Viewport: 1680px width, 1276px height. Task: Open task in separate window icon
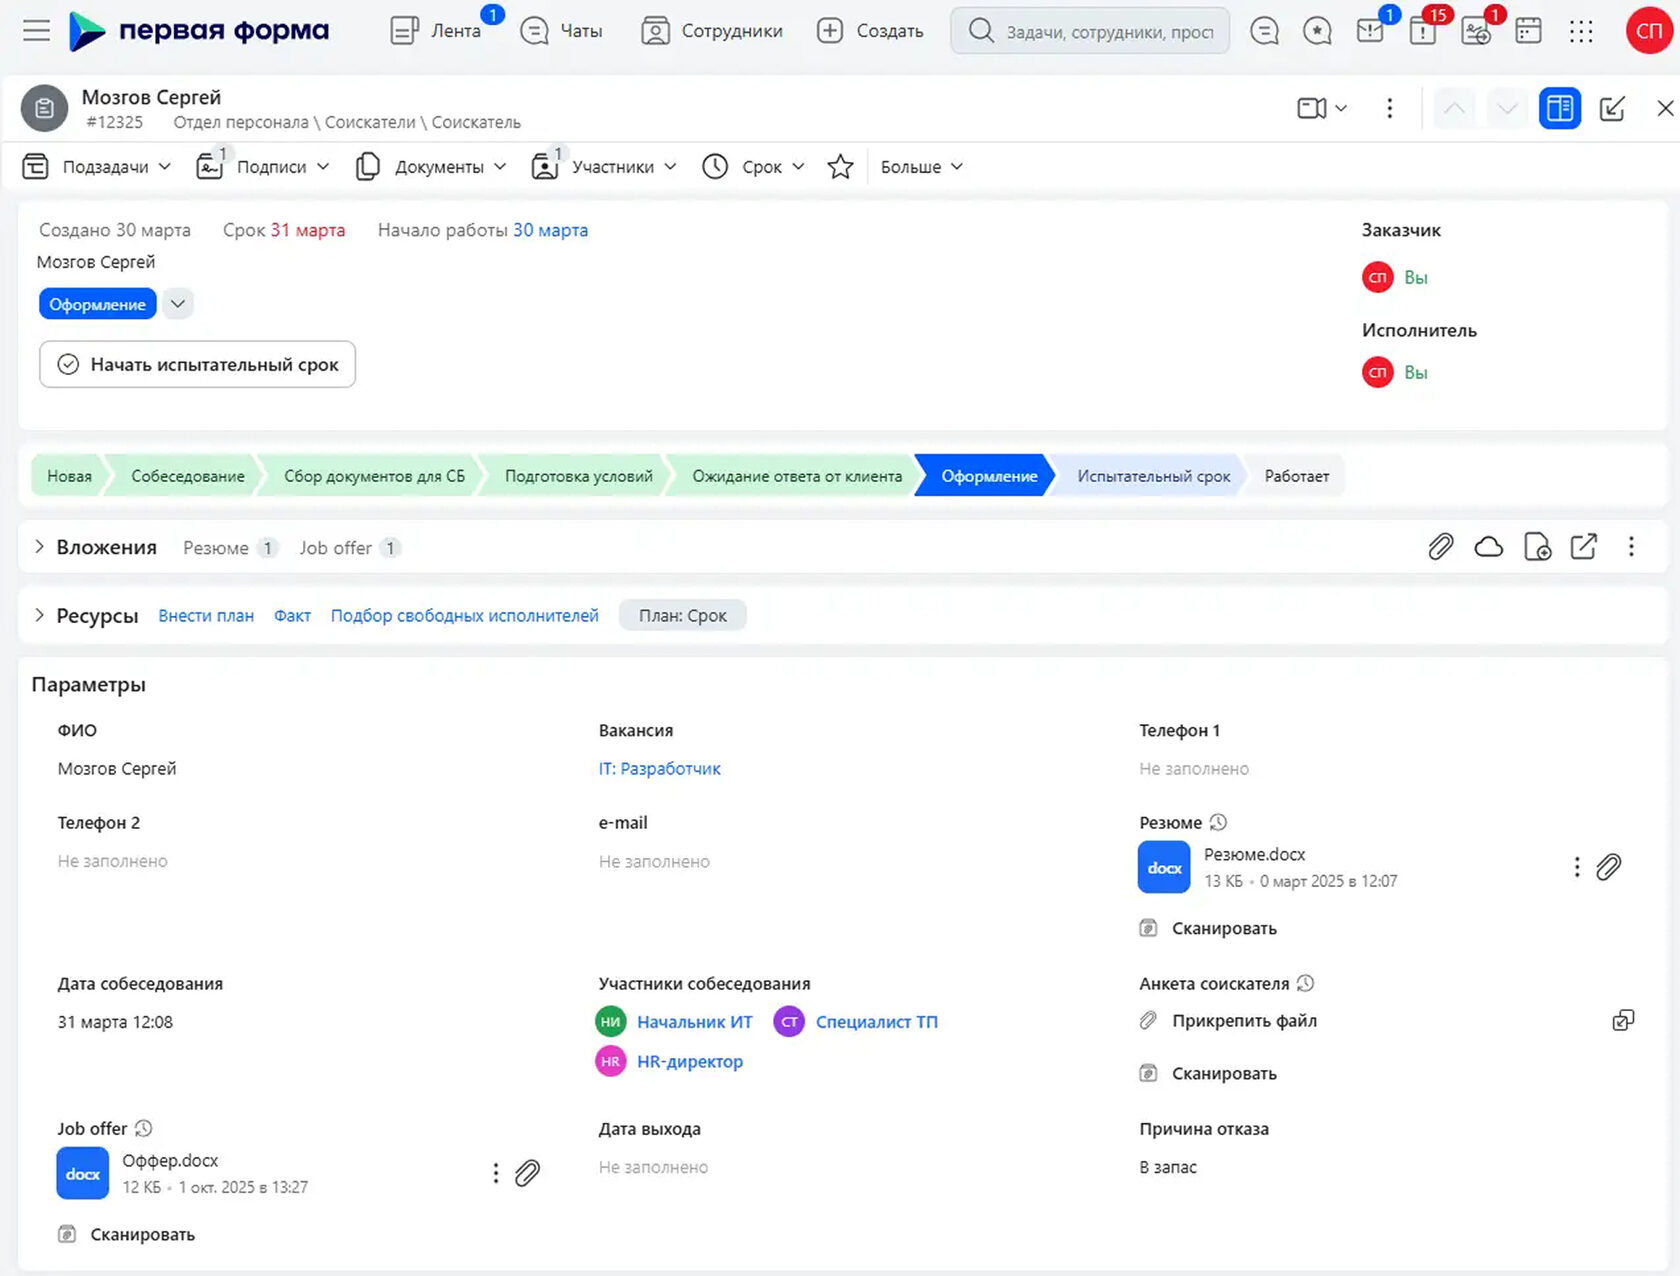1612,108
